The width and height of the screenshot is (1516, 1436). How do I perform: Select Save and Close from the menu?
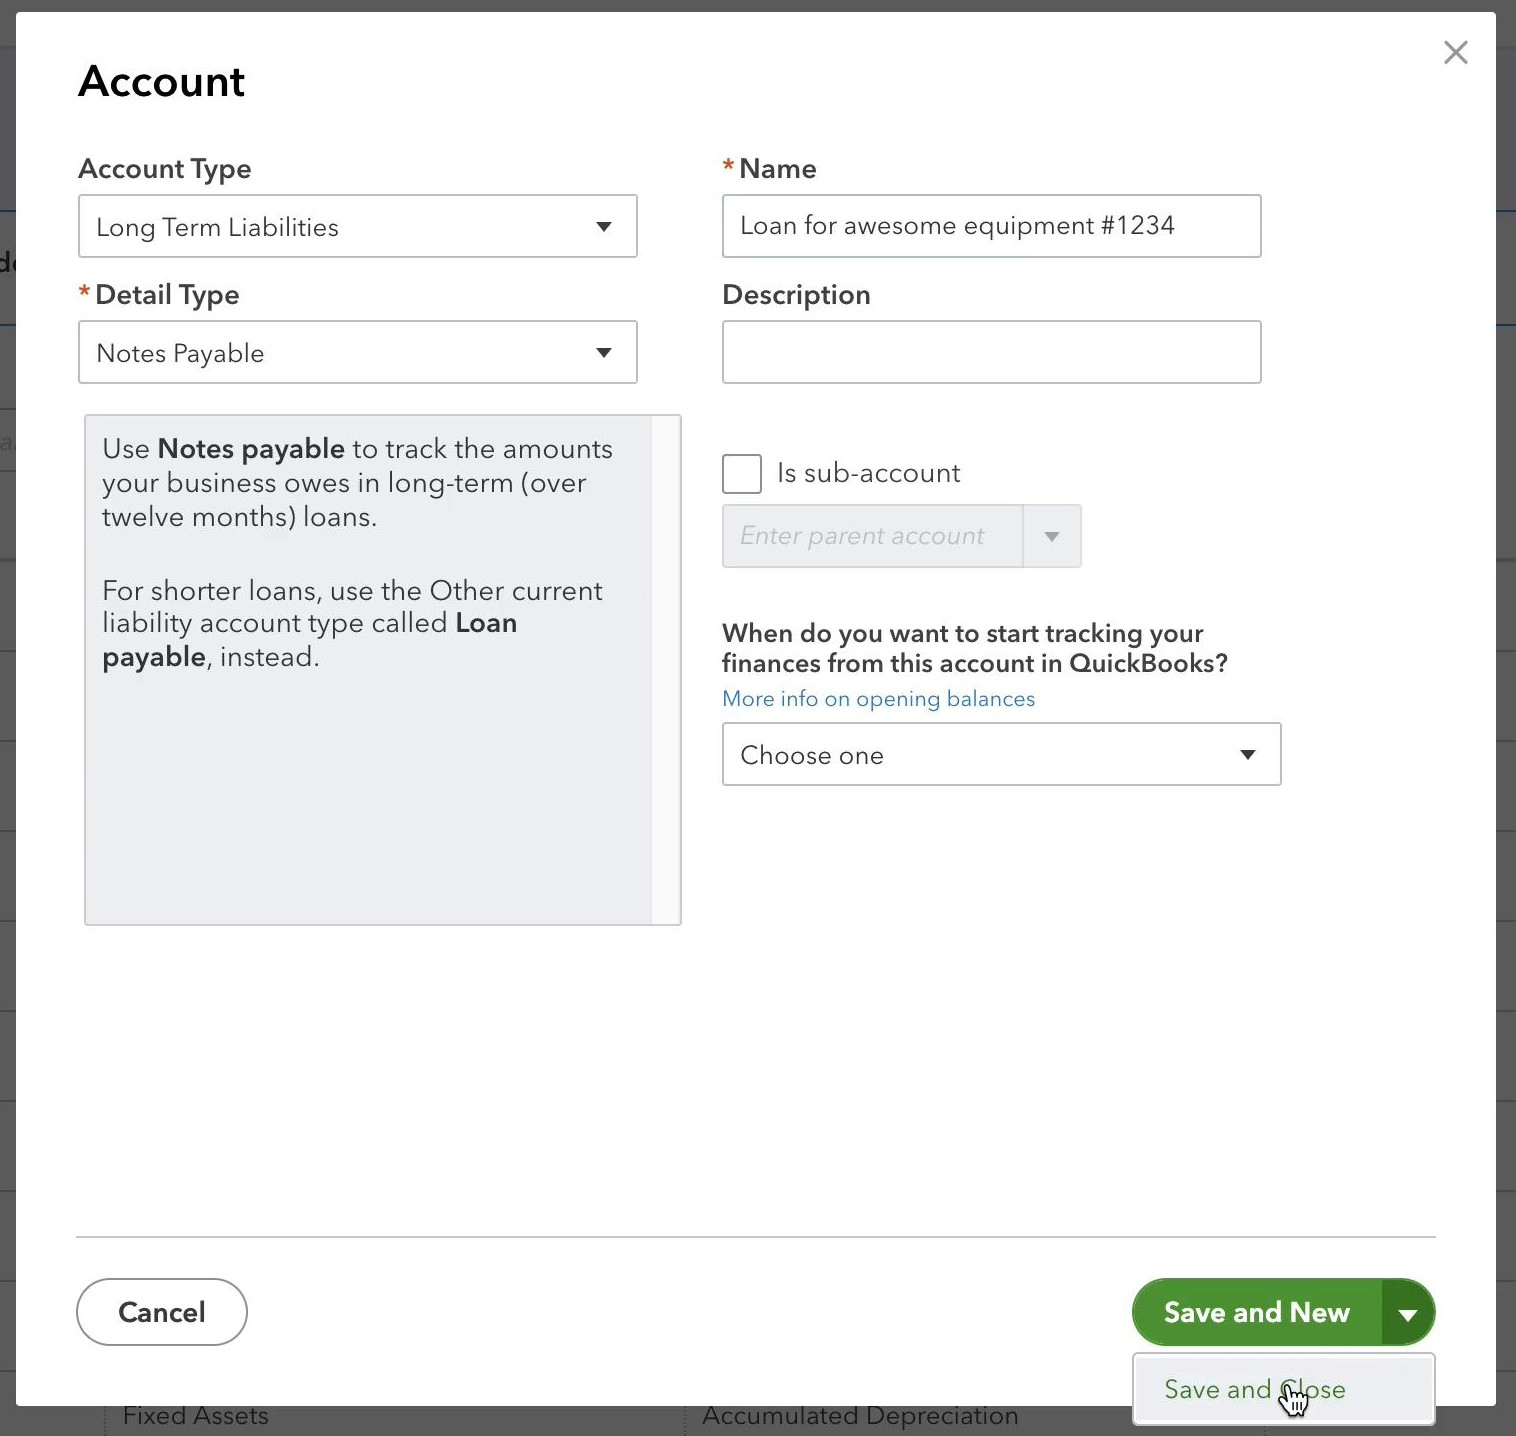(x=1254, y=1389)
